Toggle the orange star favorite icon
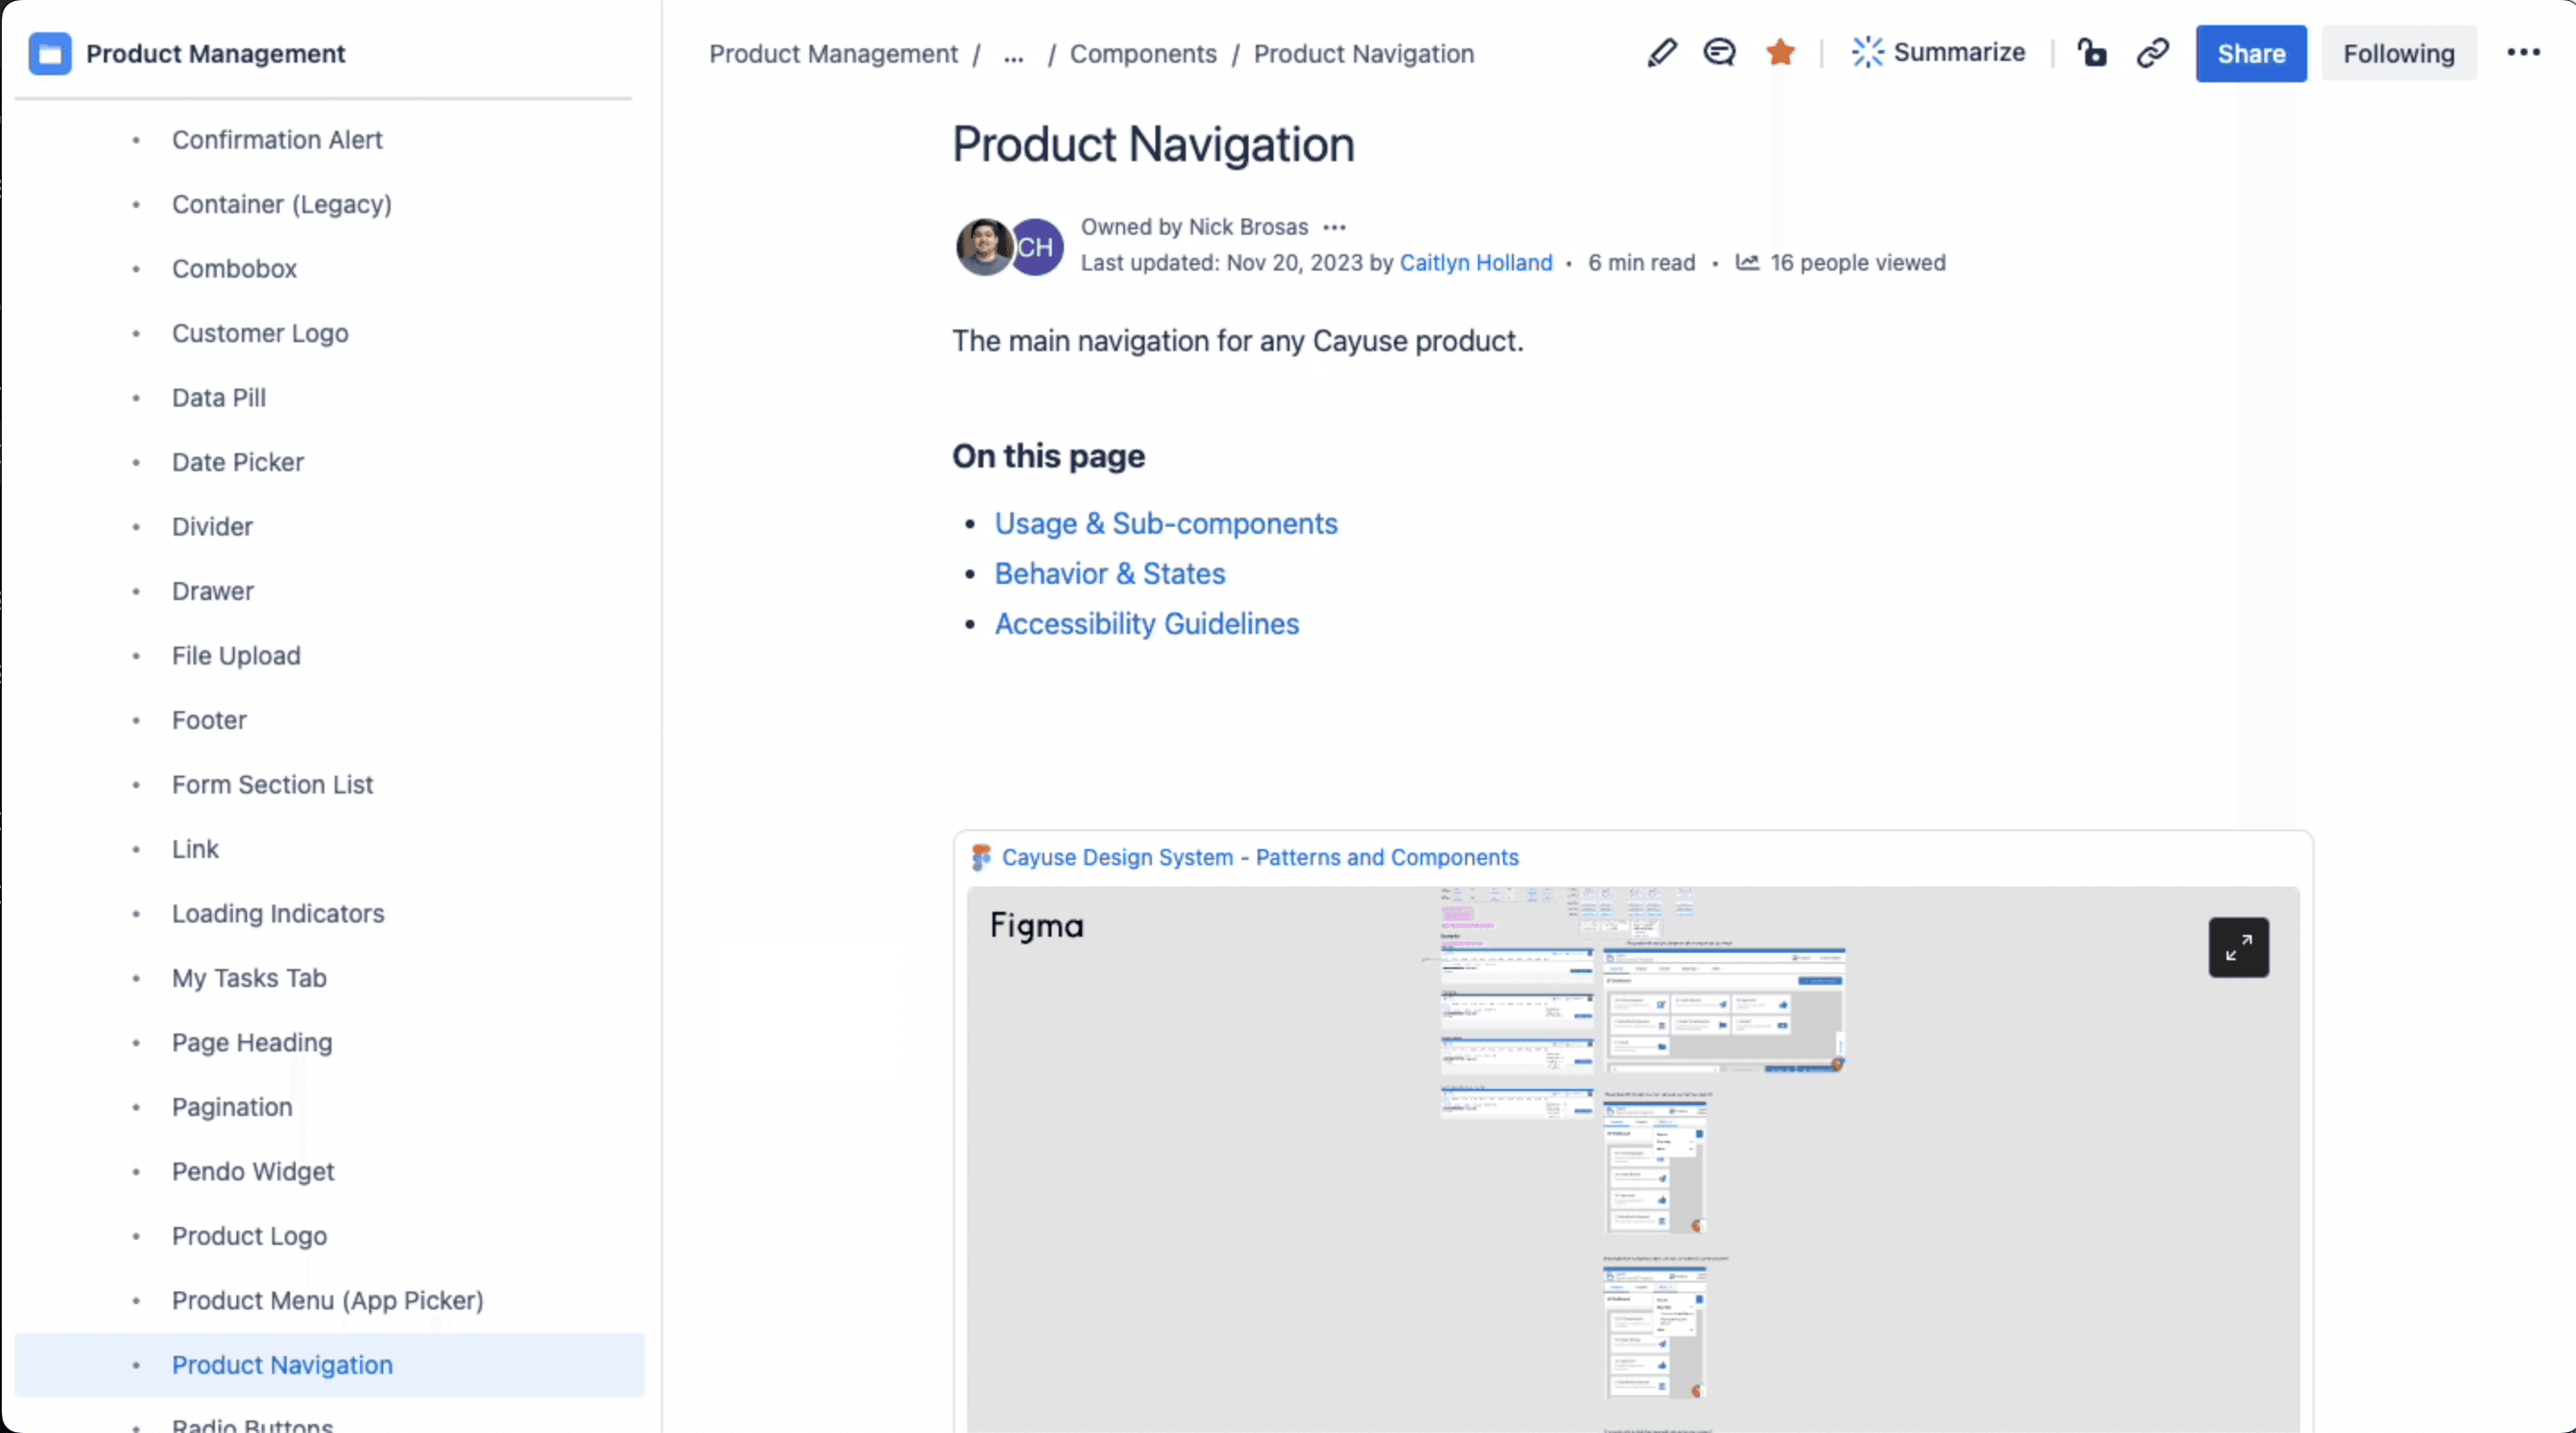The height and width of the screenshot is (1433, 2576). point(1780,53)
